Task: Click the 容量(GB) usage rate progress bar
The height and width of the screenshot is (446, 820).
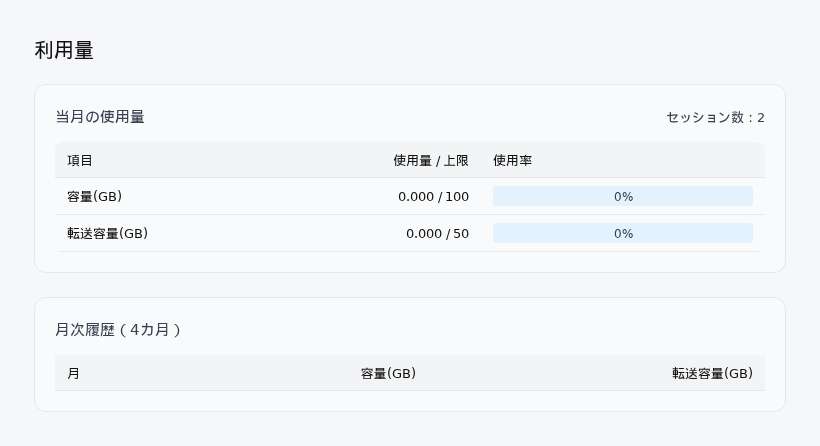Action: click(622, 196)
